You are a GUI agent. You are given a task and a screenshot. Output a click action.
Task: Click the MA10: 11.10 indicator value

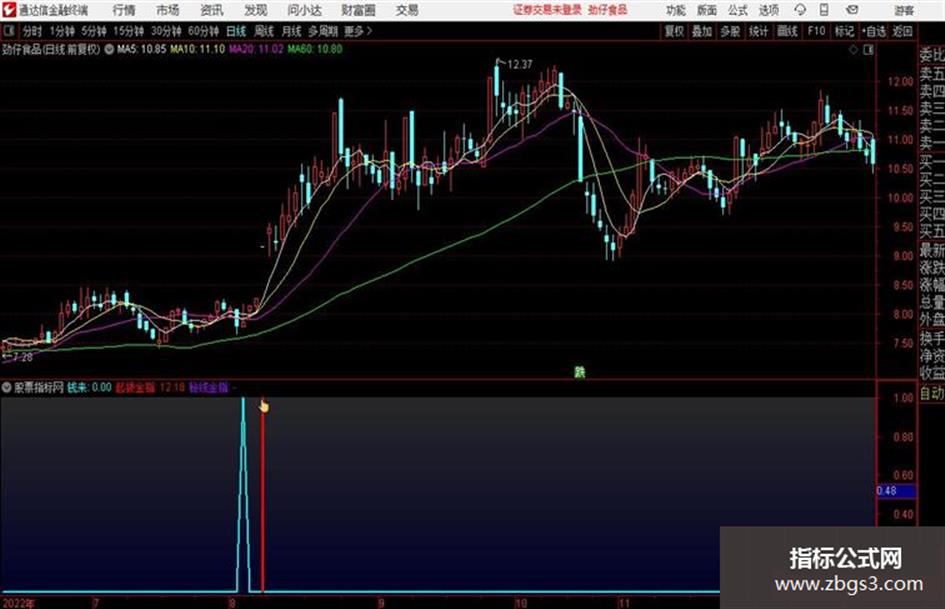point(198,49)
